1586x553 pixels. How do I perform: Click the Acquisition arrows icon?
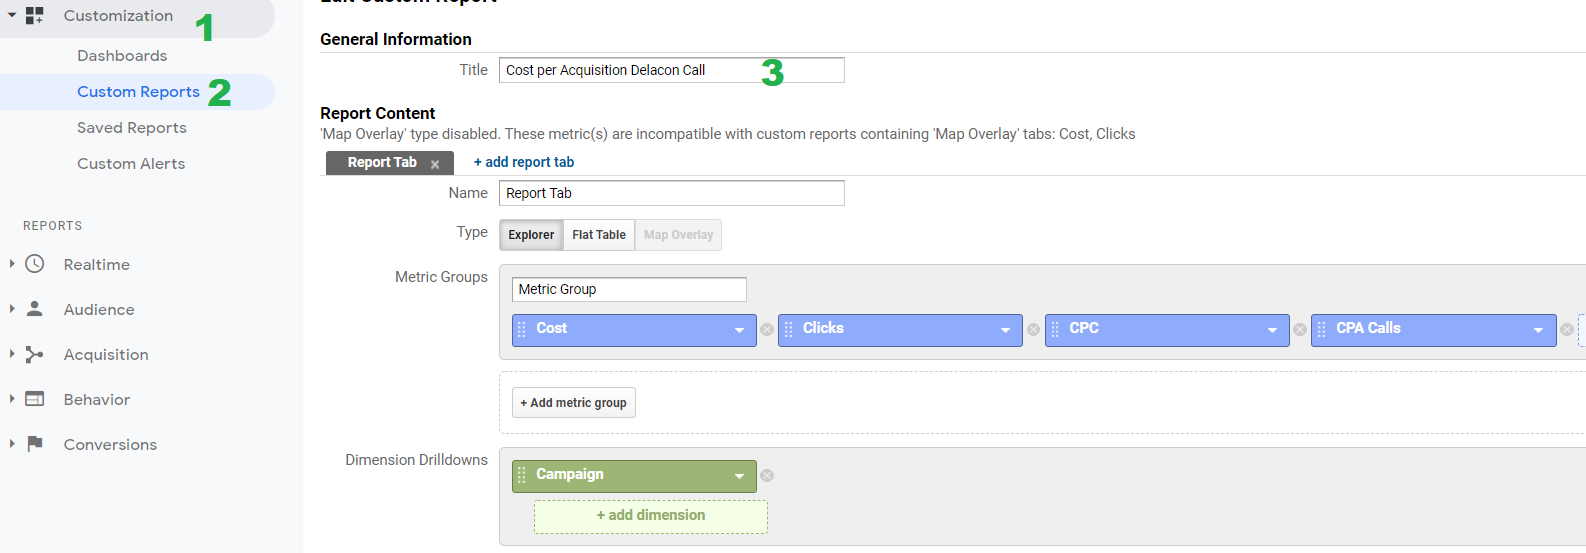click(x=35, y=354)
